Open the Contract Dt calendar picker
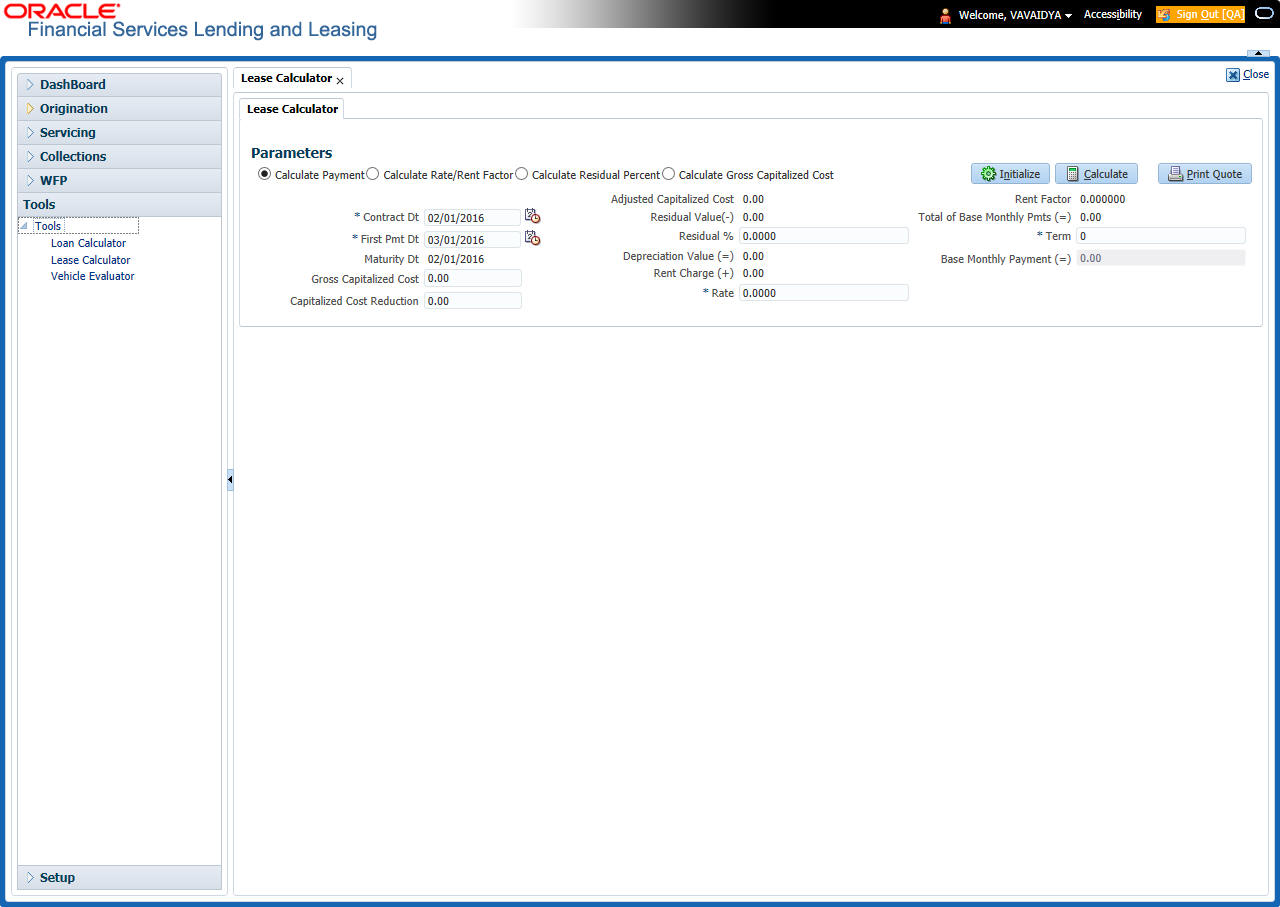This screenshot has height=907, width=1280. (x=532, y=216)
